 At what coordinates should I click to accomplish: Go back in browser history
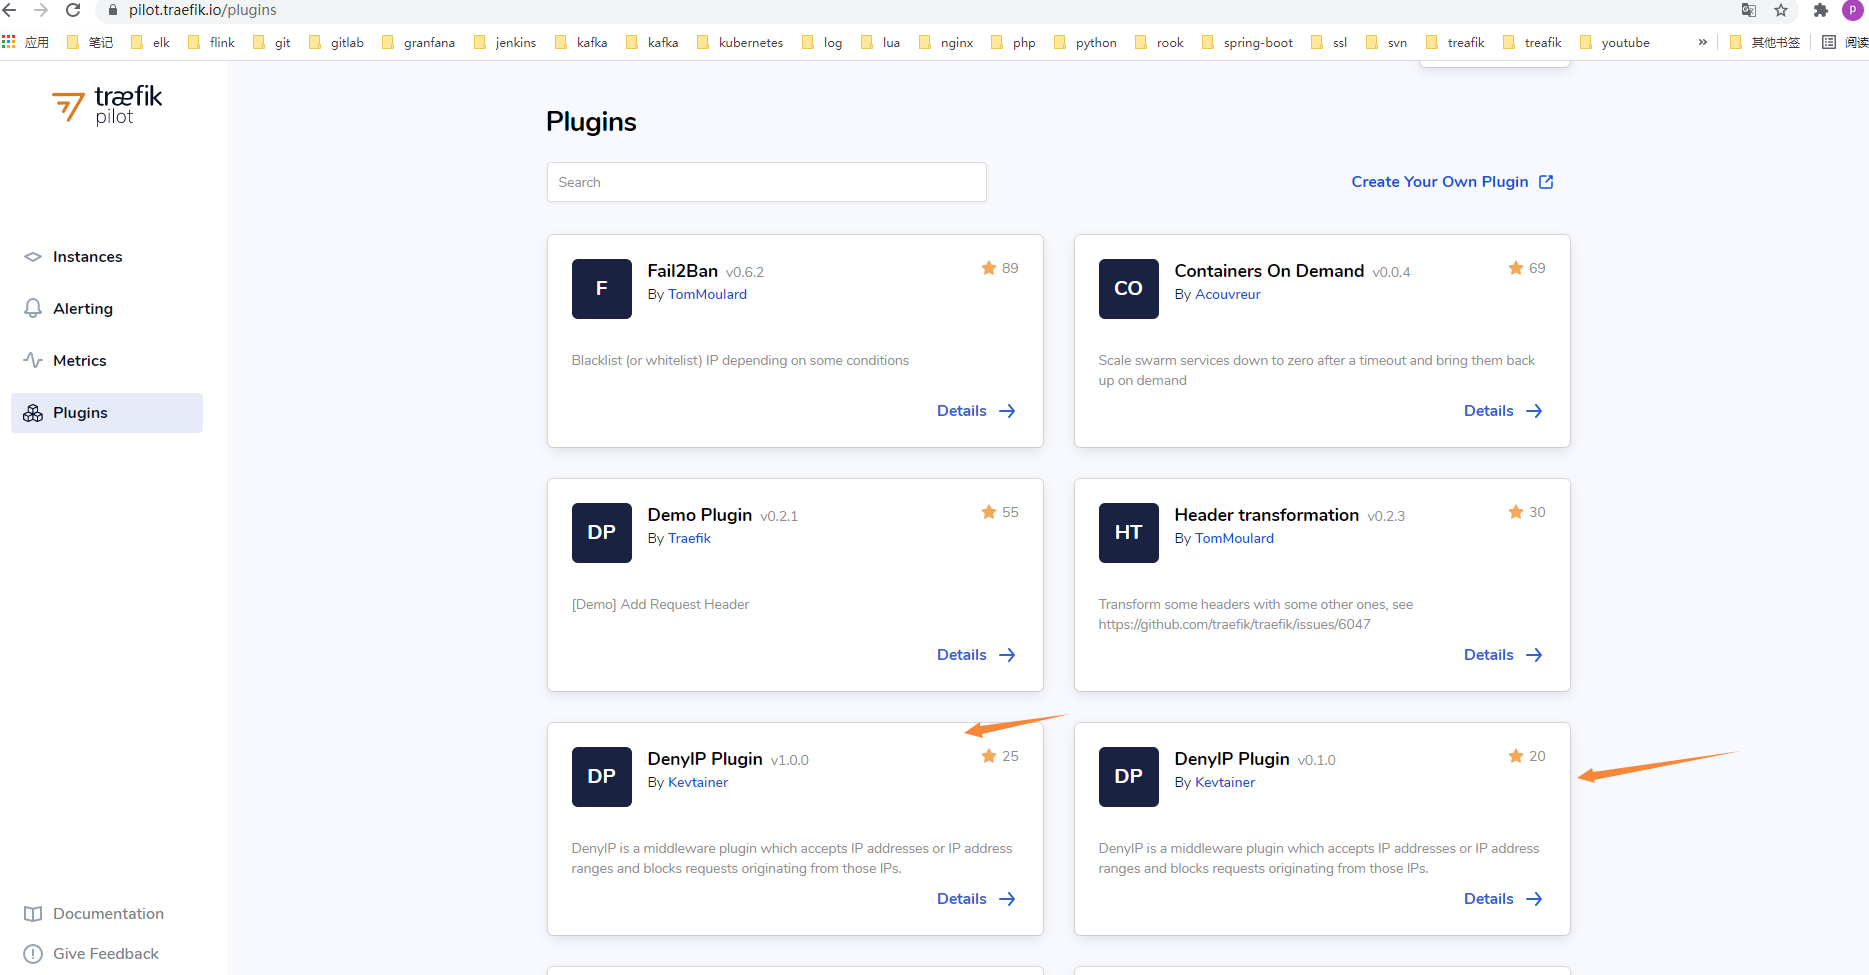click(10, 10)
